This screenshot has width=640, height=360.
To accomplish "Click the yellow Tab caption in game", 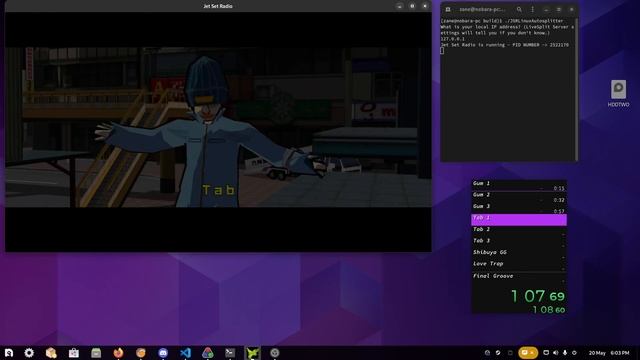I will point(219,190).
